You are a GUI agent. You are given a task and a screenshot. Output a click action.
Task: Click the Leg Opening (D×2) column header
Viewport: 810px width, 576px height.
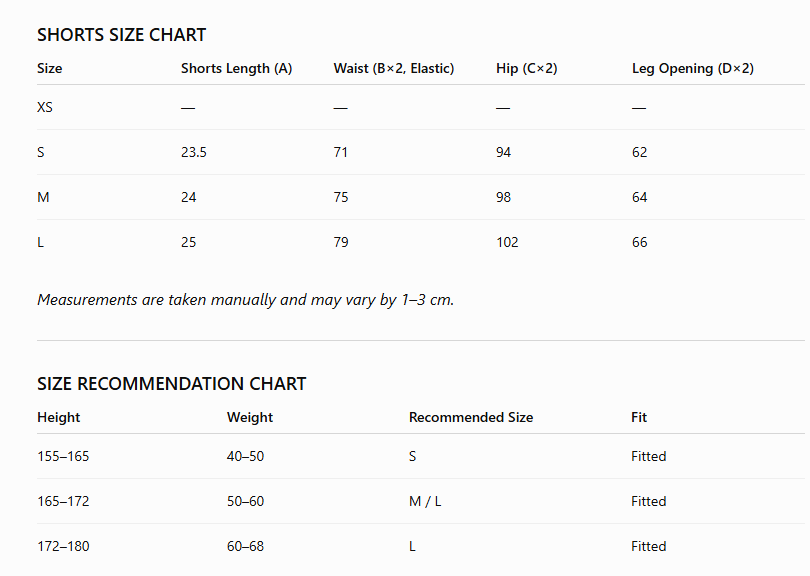693,68
